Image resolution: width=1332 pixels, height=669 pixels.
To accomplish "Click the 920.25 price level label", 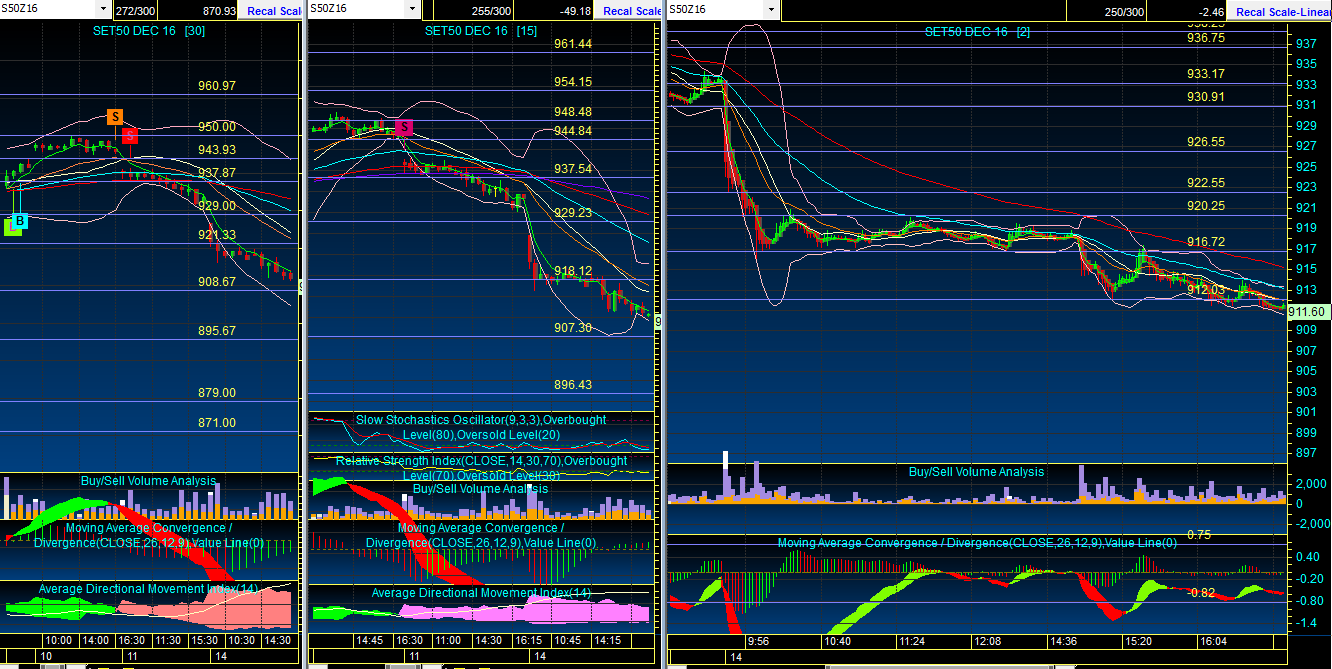I will pos(1206,206).
